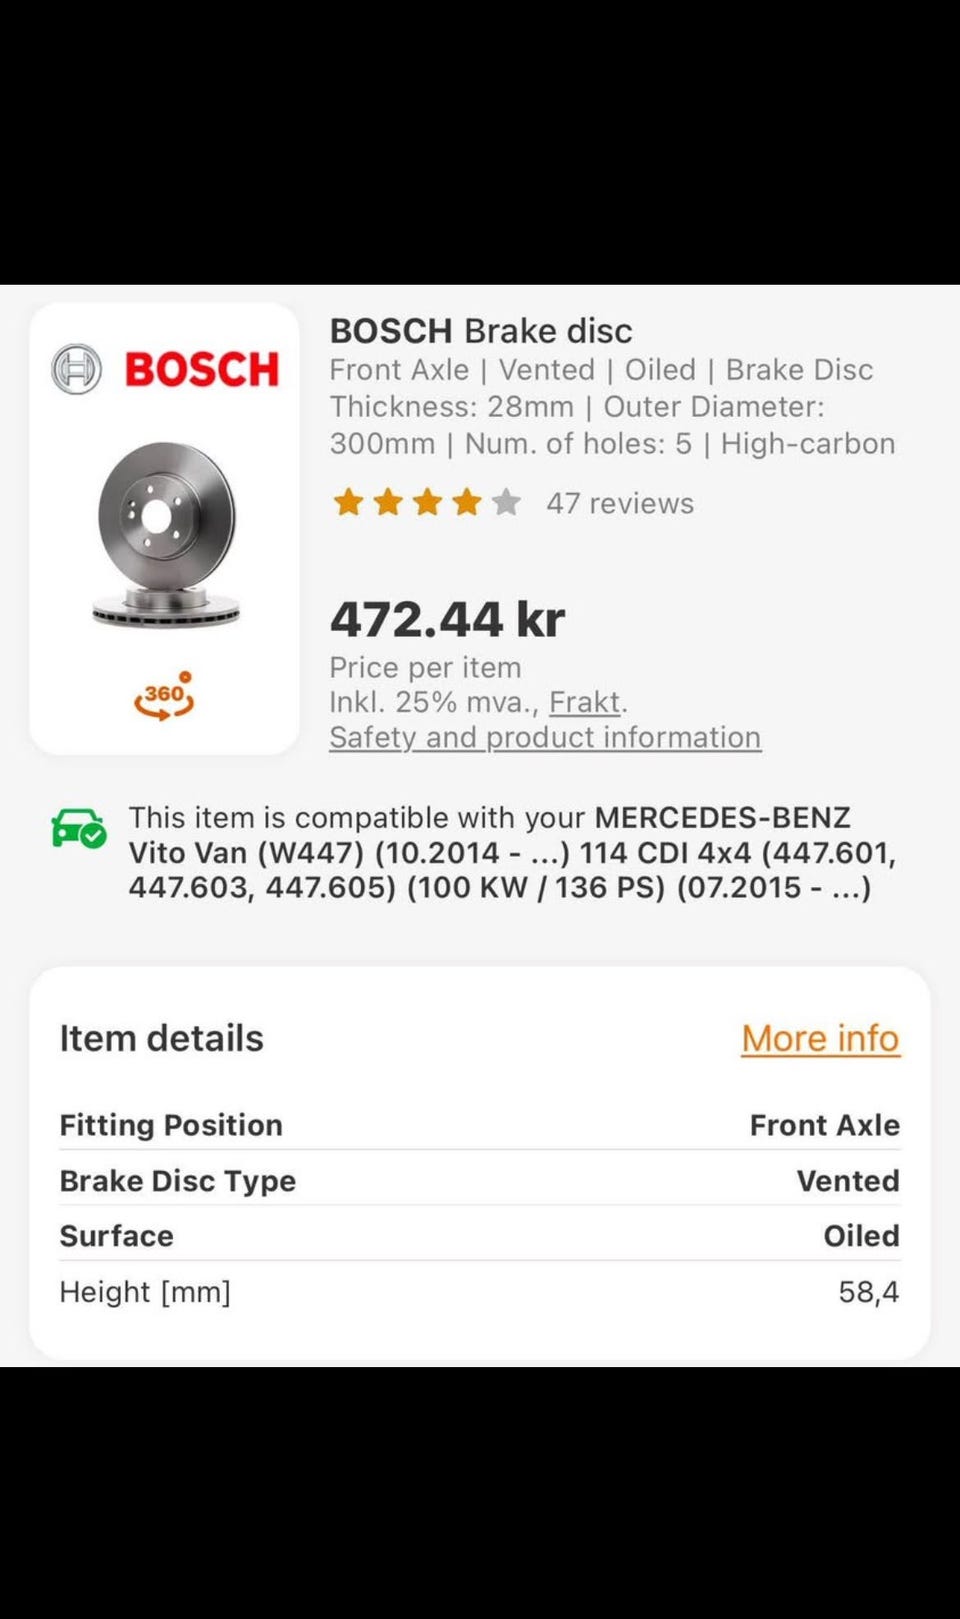Open the 47 reviews link
Image resolution: width=960 pixels, height=1619 pixels.
[620, 503]
